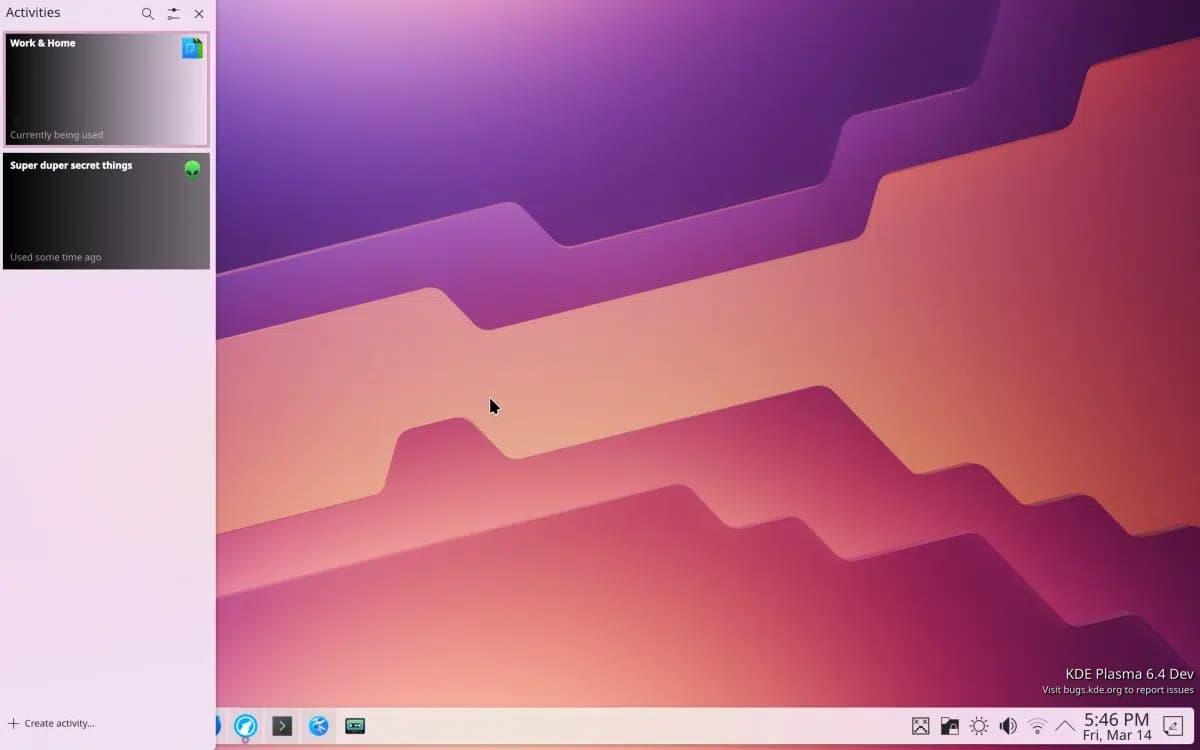Image resolution: width=1200 pixels, height=750 pixels.
Task: Launch the Konsole terminal from the taskbar
Action: (x=282, y=726)
